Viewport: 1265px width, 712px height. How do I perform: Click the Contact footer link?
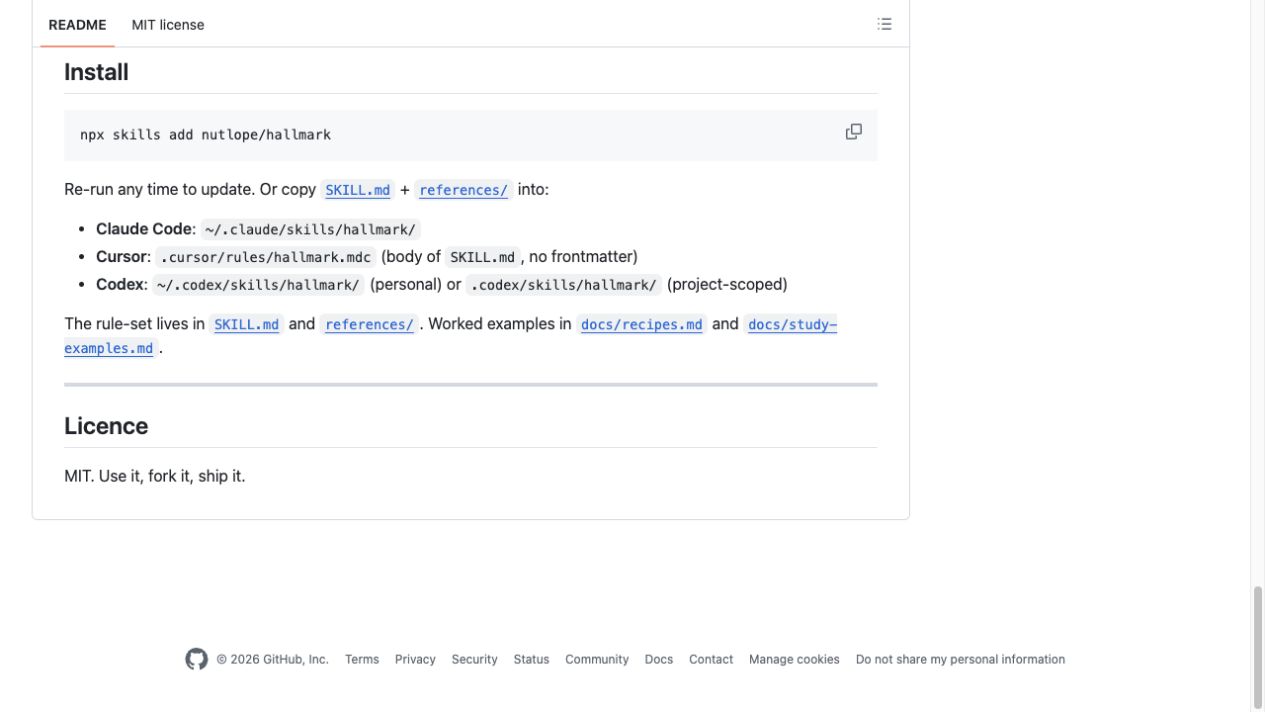(x=711, y=660)
